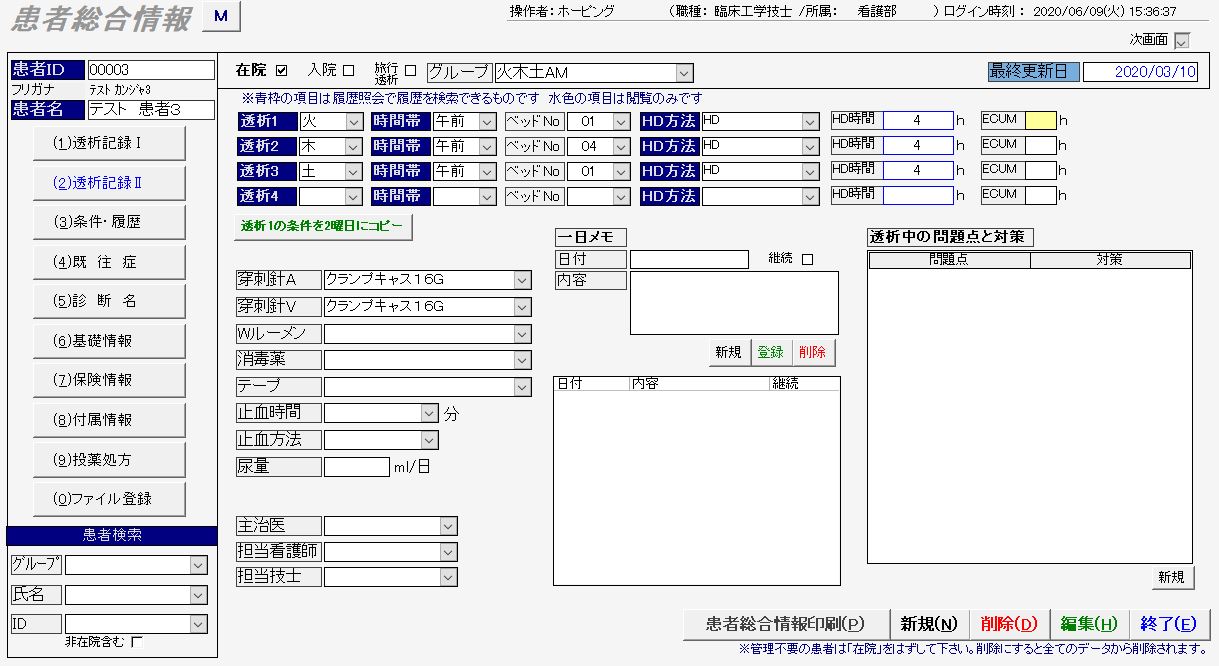Viewport: 1219px width, 666px height.
Task: Toggle the 継続 checkbox in 一日メモ
Action: point(808,259)
